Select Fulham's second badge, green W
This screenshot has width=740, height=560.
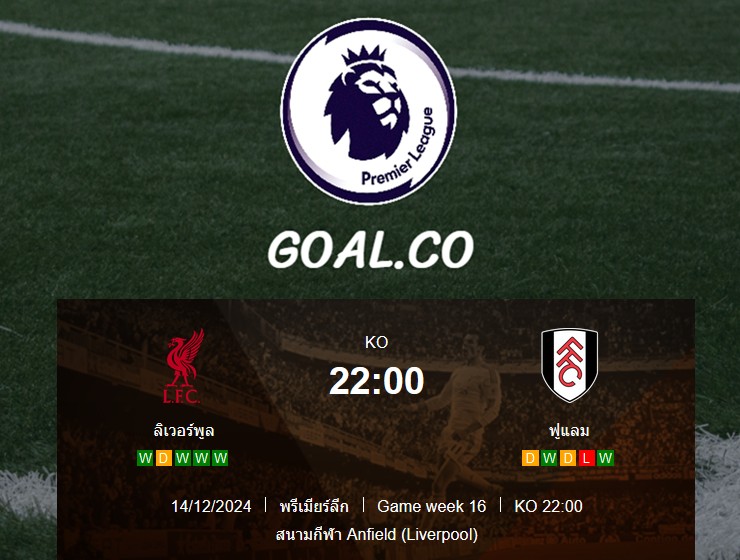(x=549, y=458)
